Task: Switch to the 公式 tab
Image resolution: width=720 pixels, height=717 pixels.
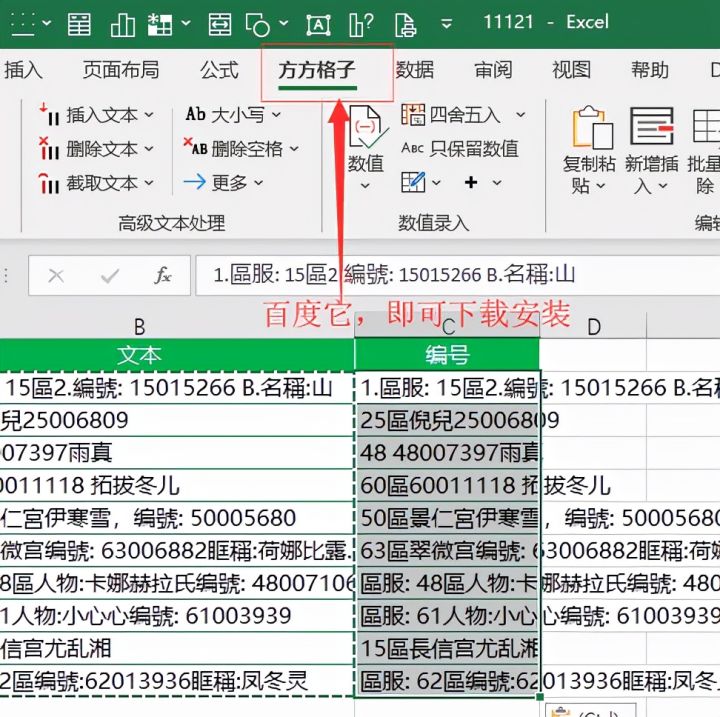Action: pos(219,70)
